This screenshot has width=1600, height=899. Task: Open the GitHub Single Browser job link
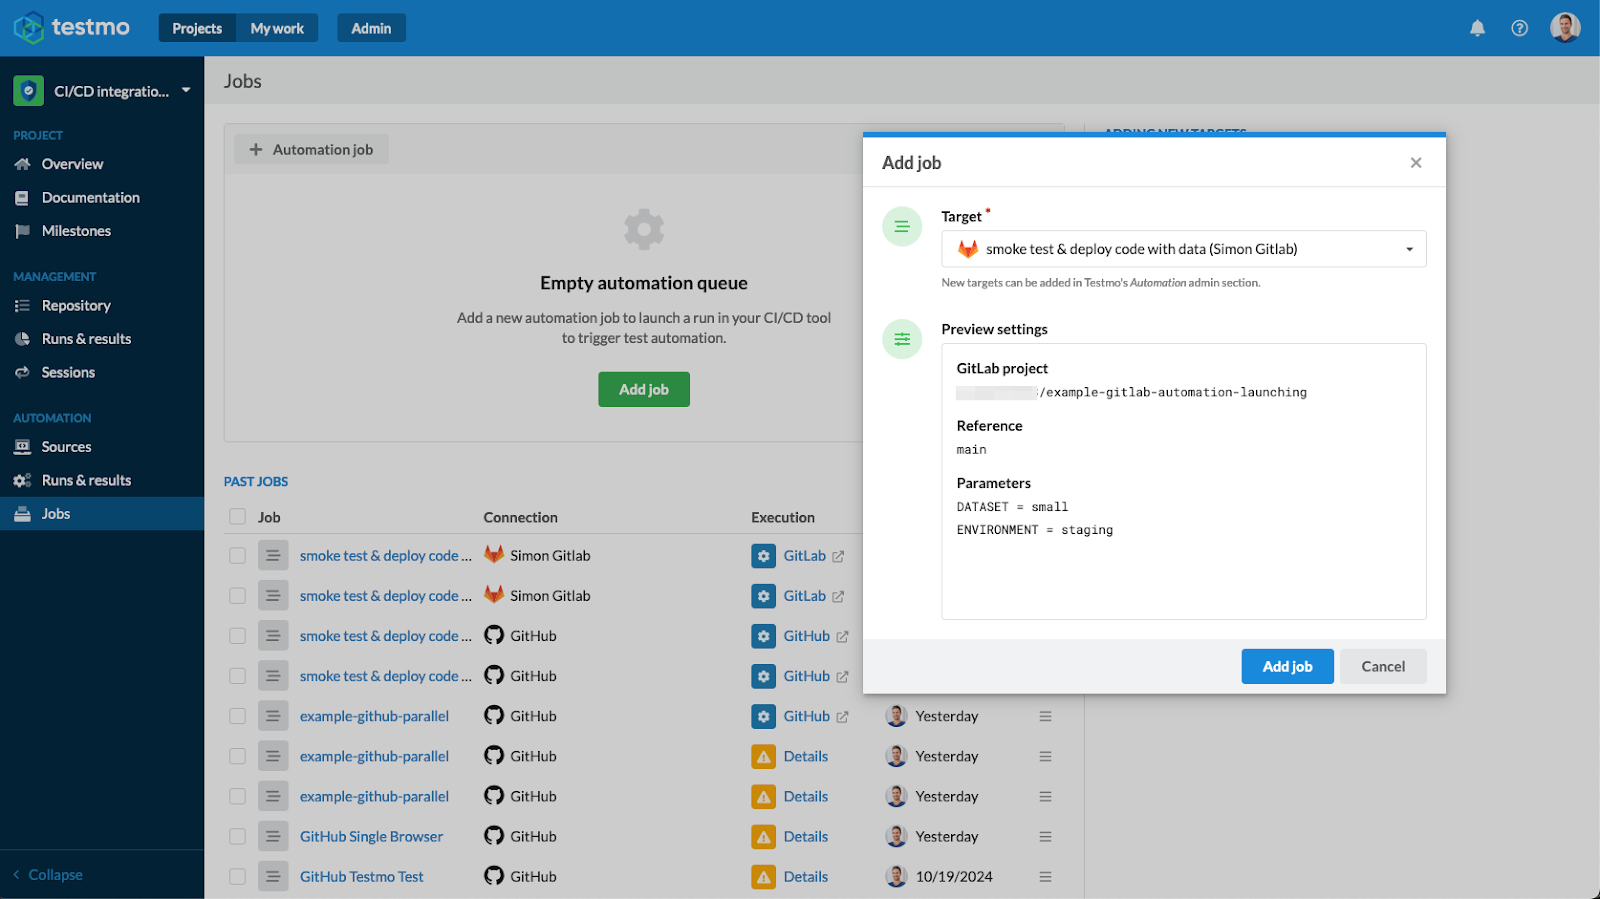click(x=371, y=836)
